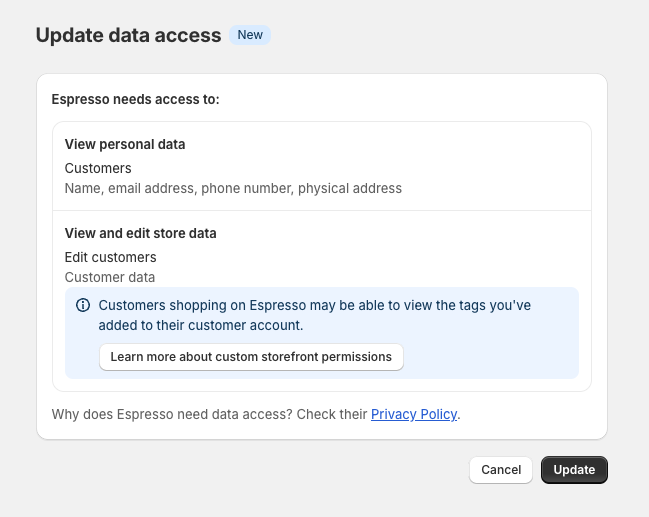
Task: Click the Edit customers label
Action: pyautogui.click(x=110, y=257)
